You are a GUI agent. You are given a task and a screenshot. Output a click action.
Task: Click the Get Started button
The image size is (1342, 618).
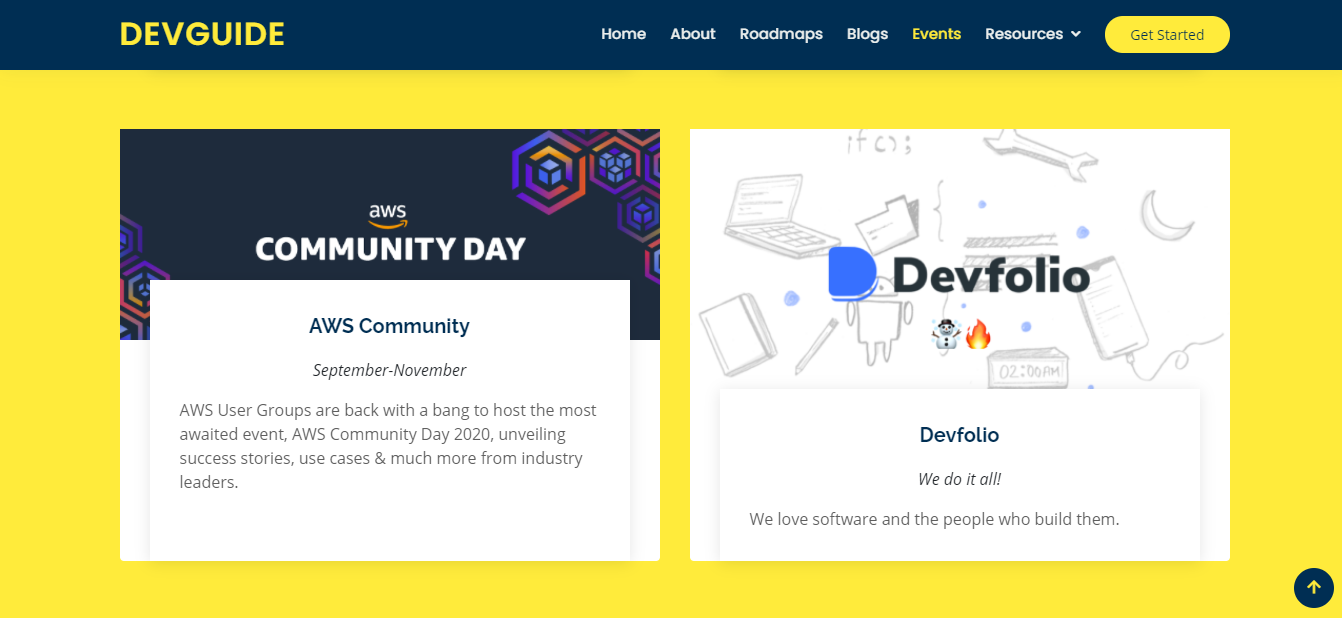coord(1167,34)
